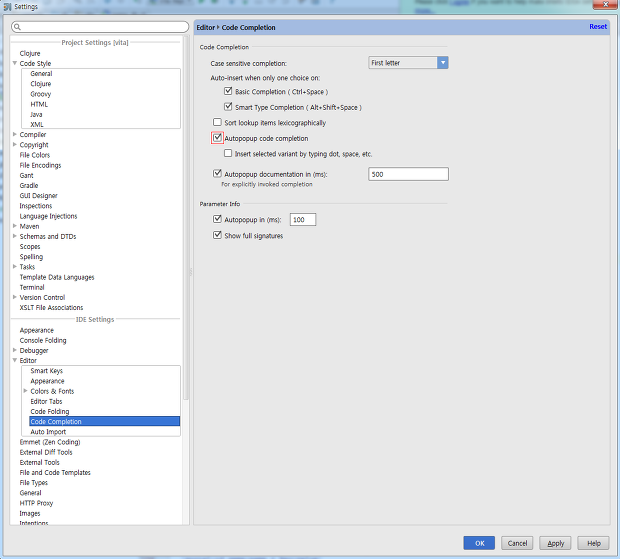The image size is (620, 559).
Task: Select Editor Tabs settings
Action: (x=46, y=401)
